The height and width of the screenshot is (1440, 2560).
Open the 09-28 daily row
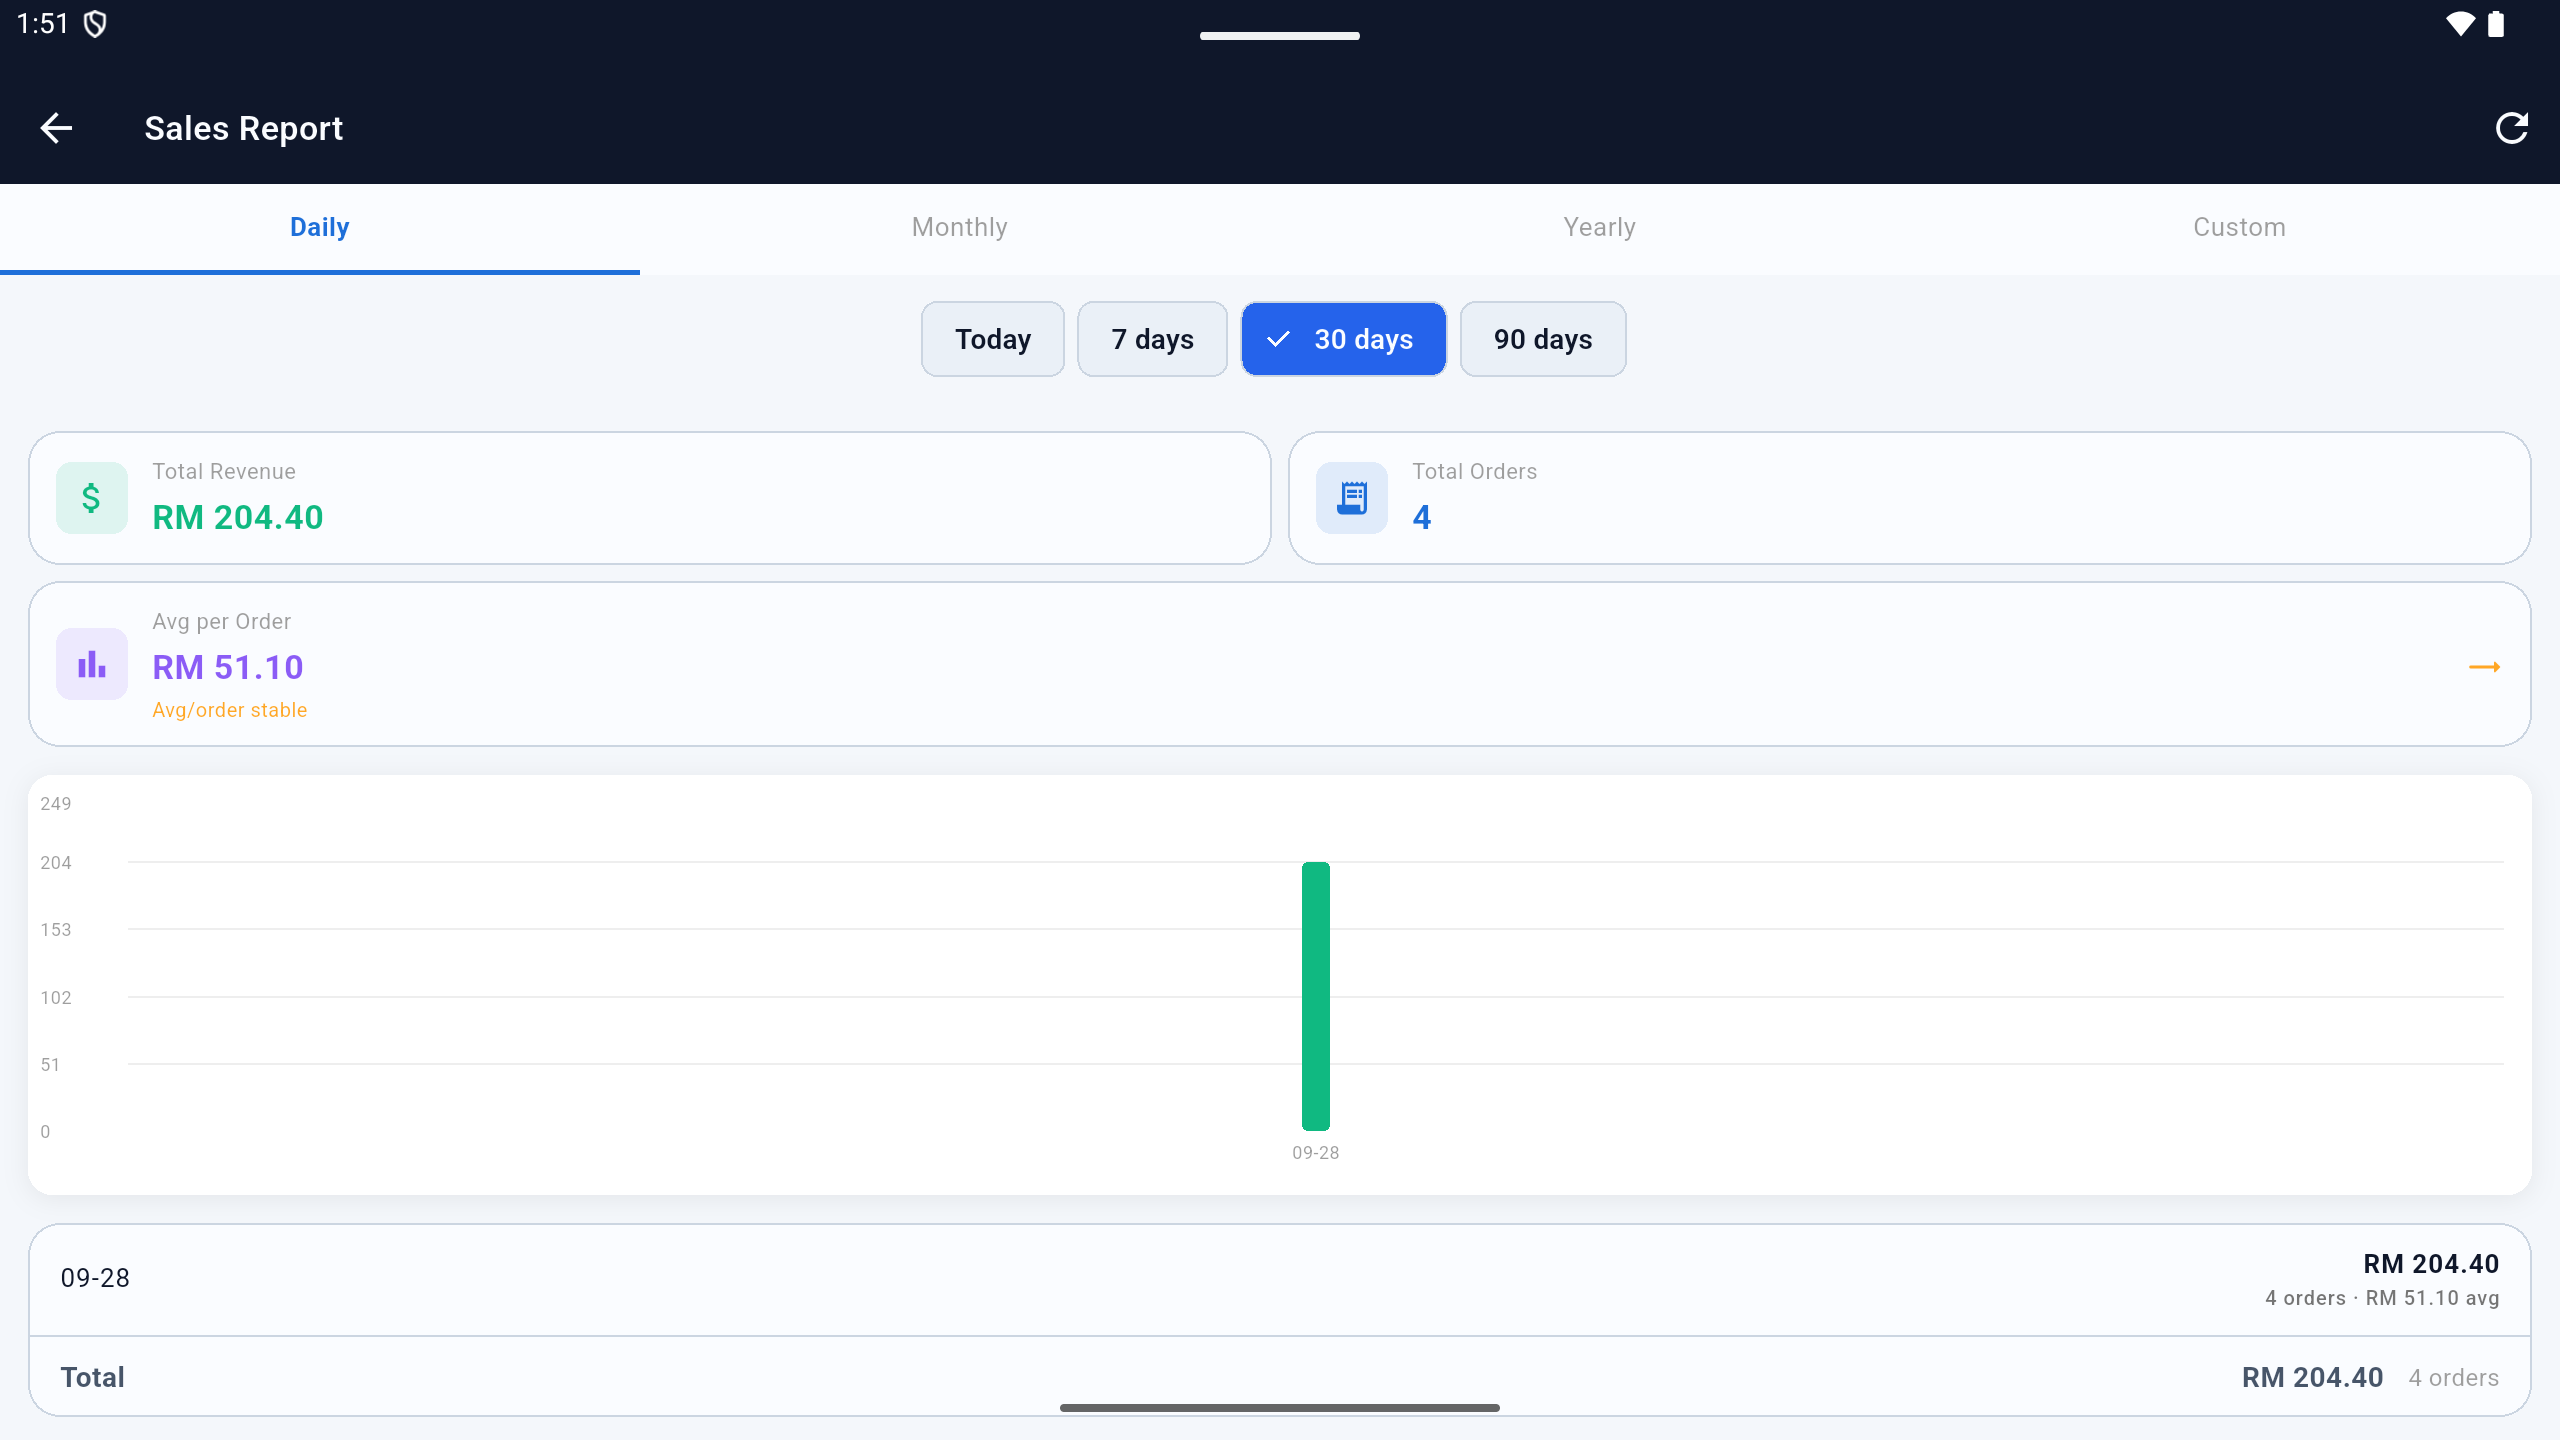[1280, 1280]
